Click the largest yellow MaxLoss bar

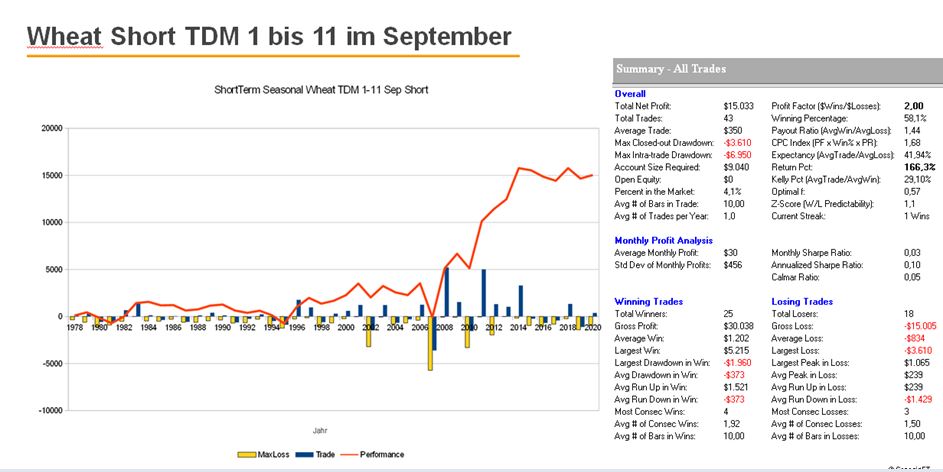click(x=430, y=343)
